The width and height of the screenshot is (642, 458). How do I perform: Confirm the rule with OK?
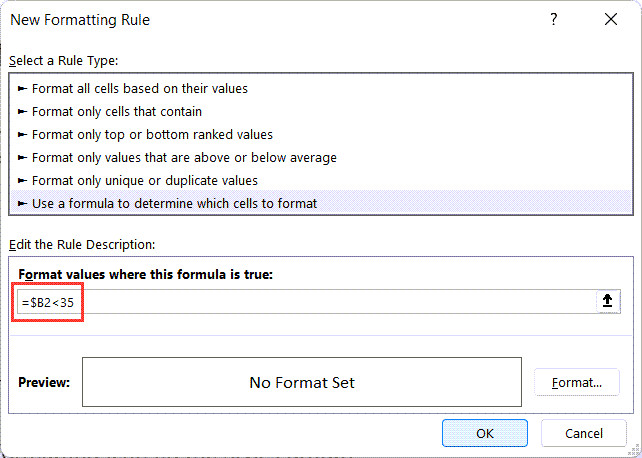tap(485, 433)
